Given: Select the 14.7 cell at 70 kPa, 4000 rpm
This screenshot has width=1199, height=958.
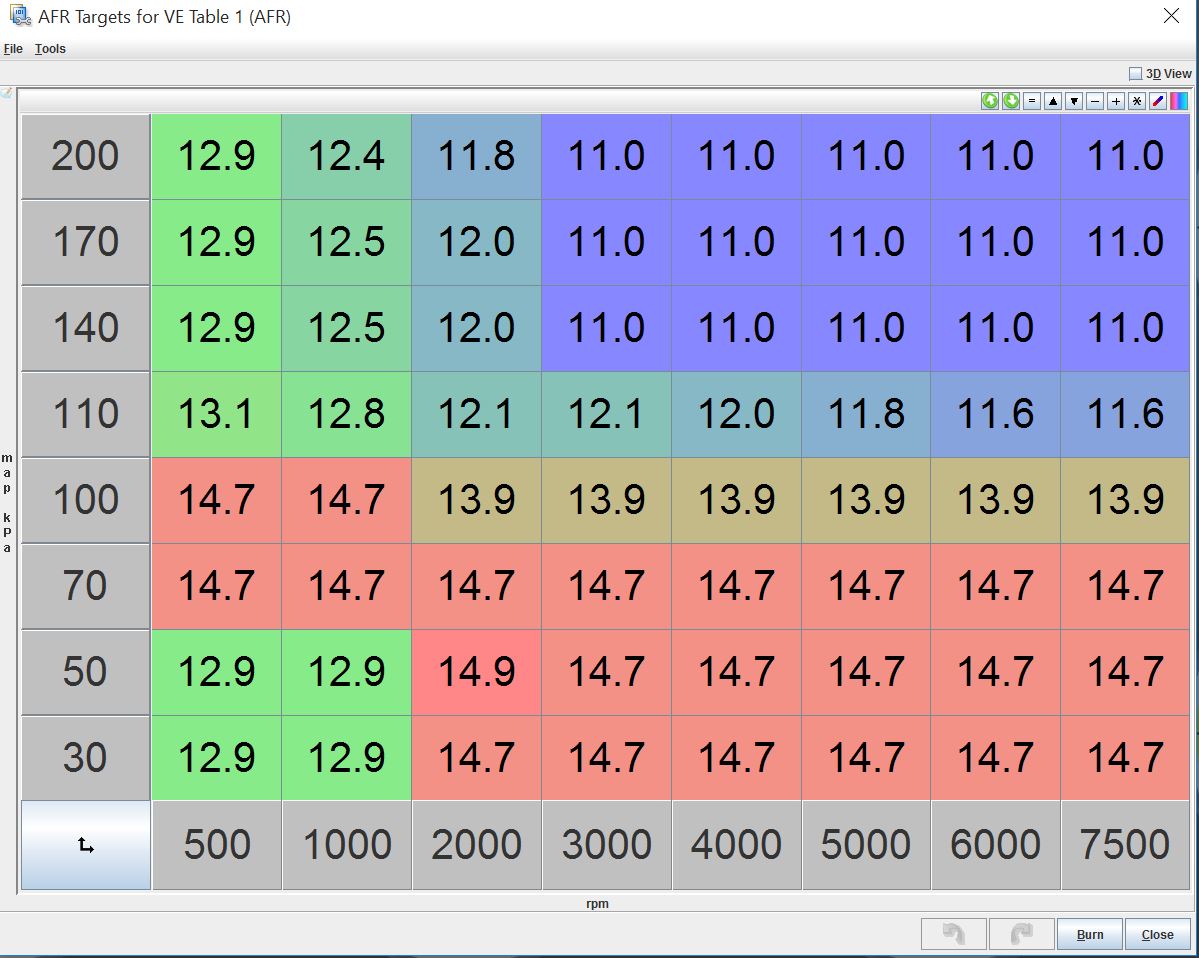Looking at the screenshot, I should click(736, 586).
